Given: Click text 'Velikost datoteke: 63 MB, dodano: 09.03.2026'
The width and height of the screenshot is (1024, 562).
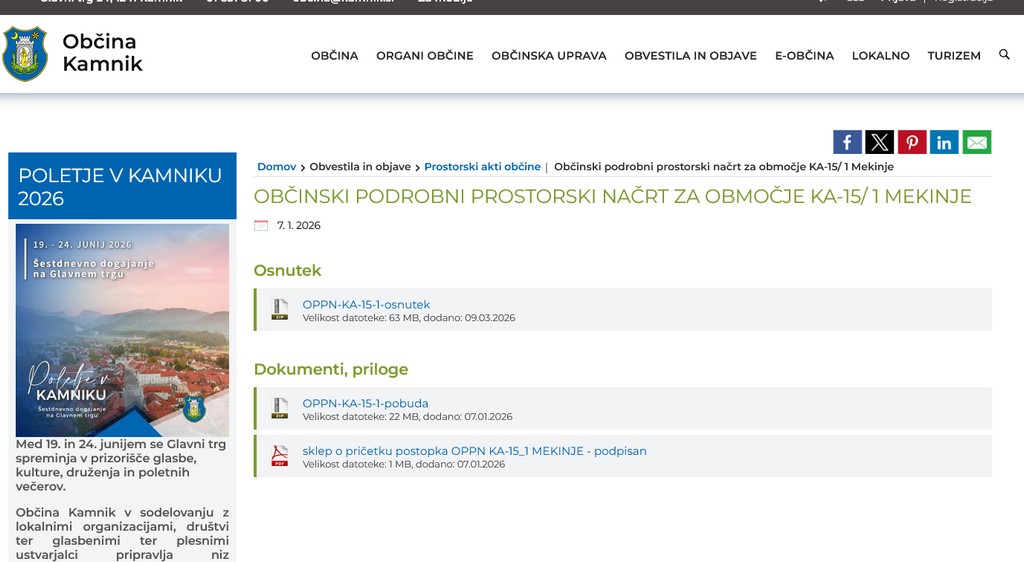Looking at the screenshot, I should [x=409, y=318].
